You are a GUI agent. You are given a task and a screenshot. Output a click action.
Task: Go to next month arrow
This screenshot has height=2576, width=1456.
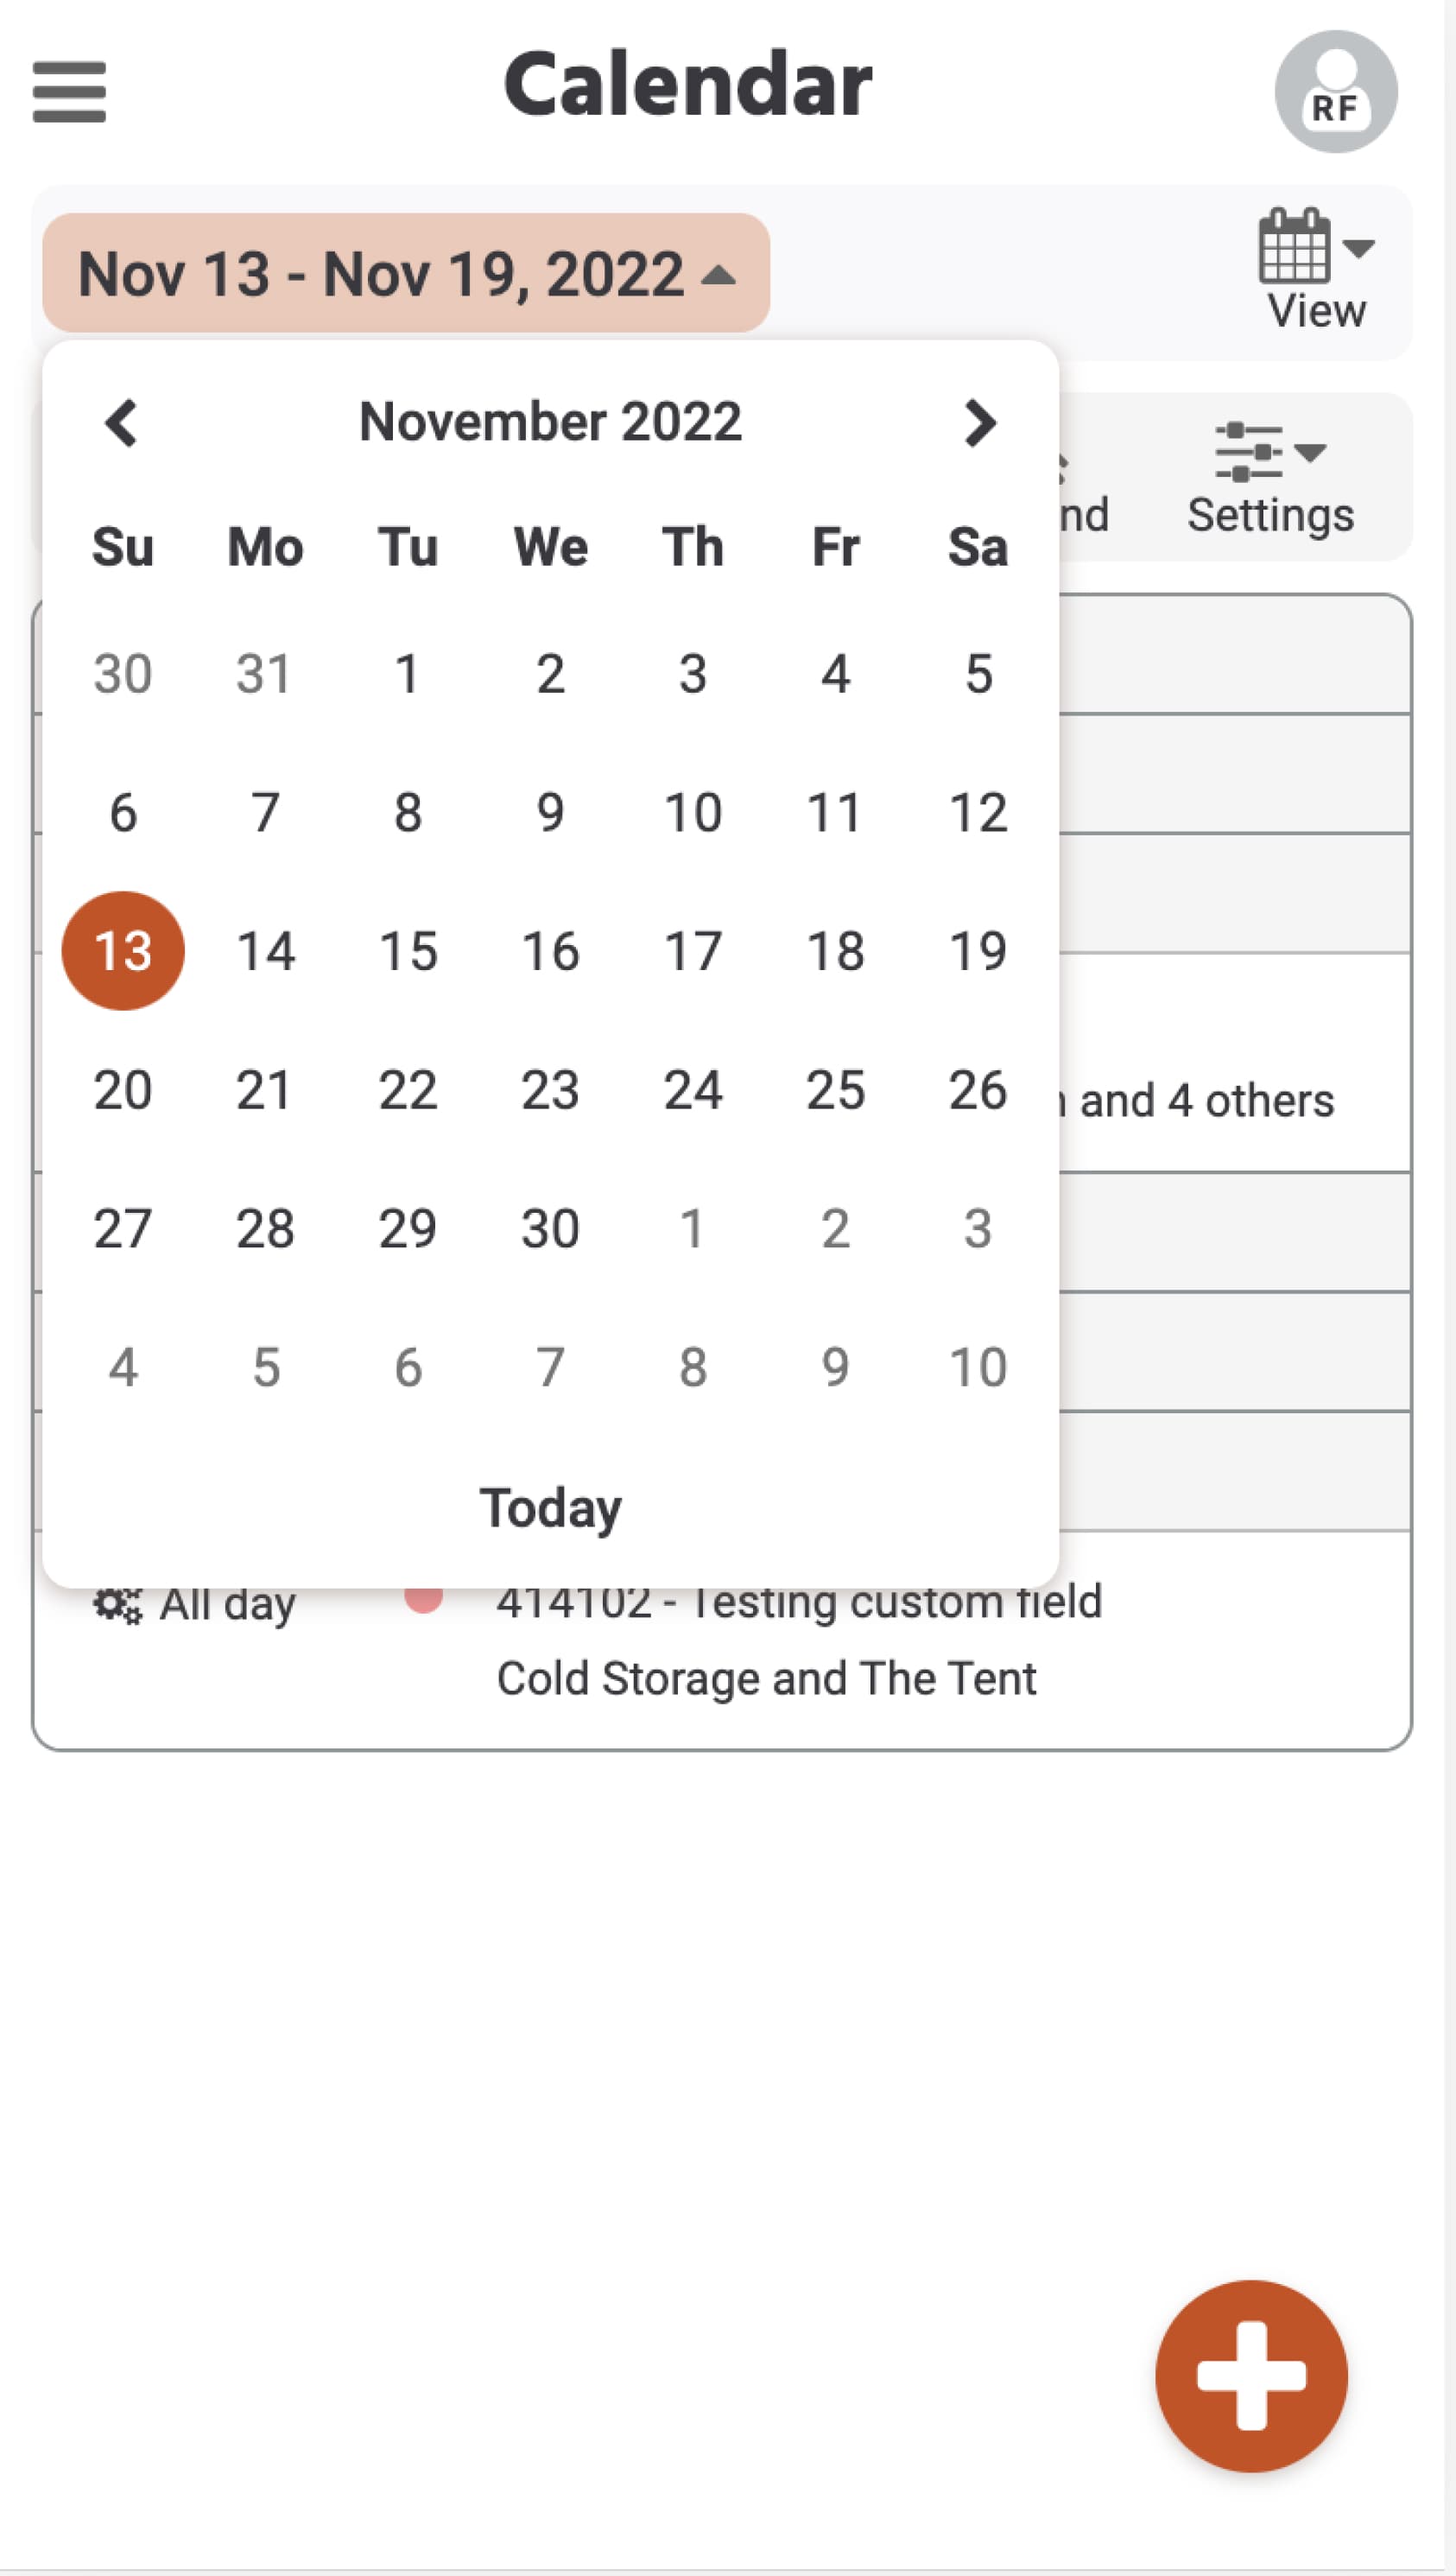click(x=979, y=422)
